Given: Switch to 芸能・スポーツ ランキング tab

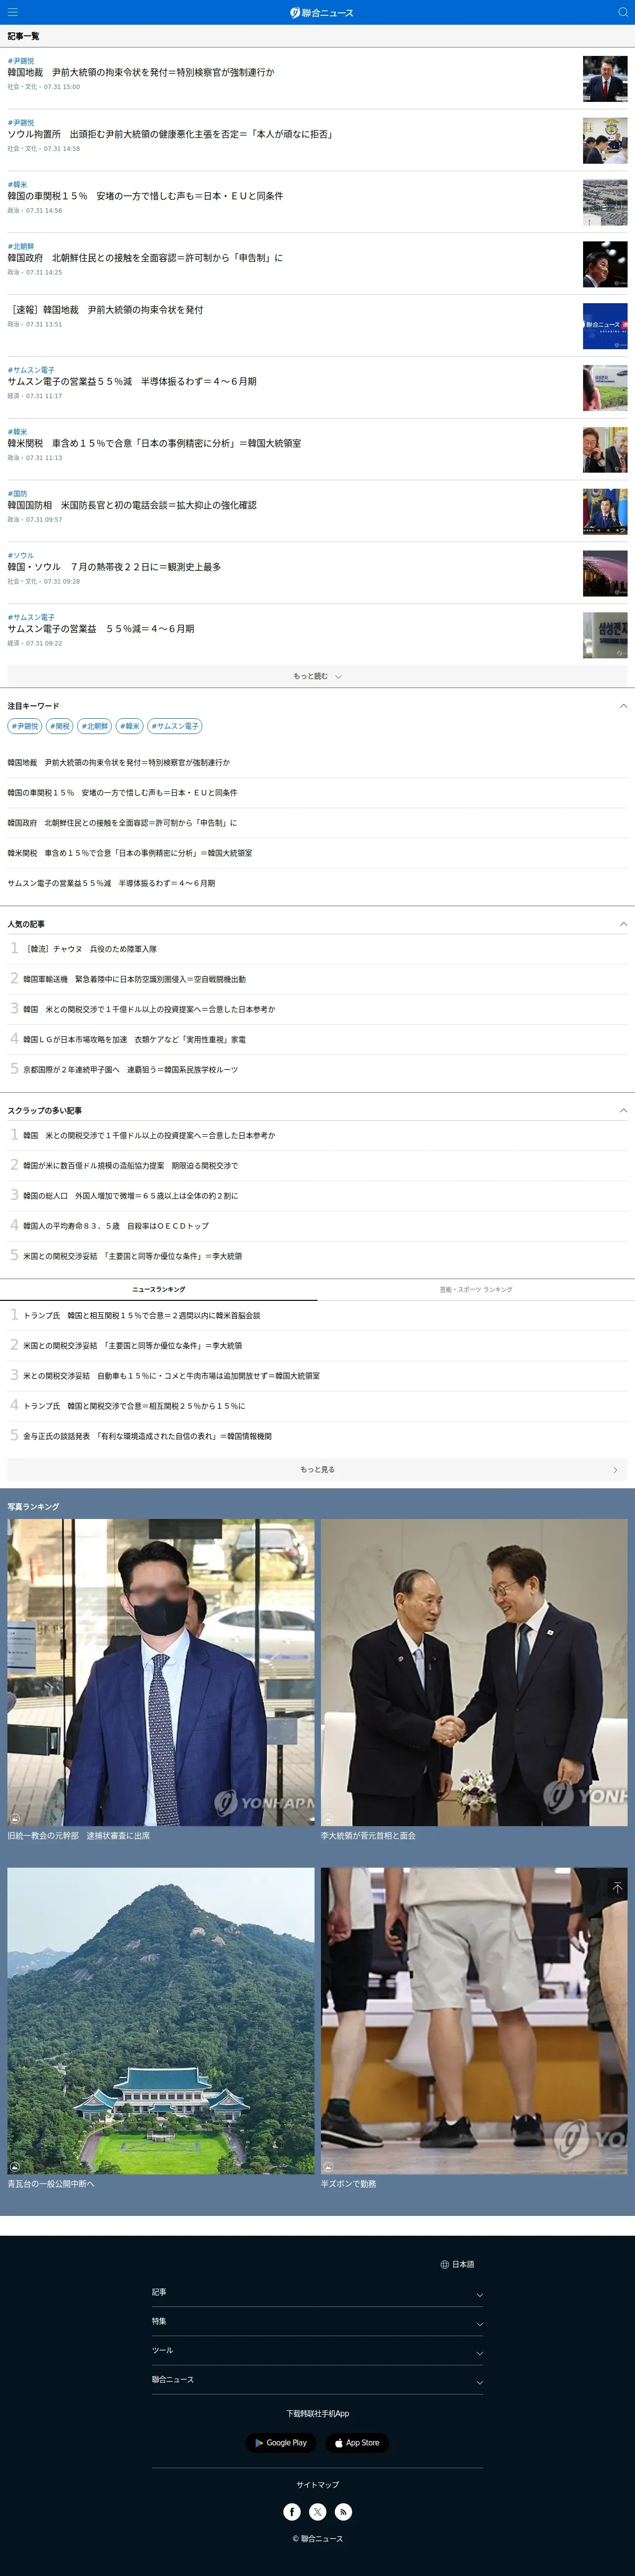Looking at the screenshot, I should pos(476,1289).
